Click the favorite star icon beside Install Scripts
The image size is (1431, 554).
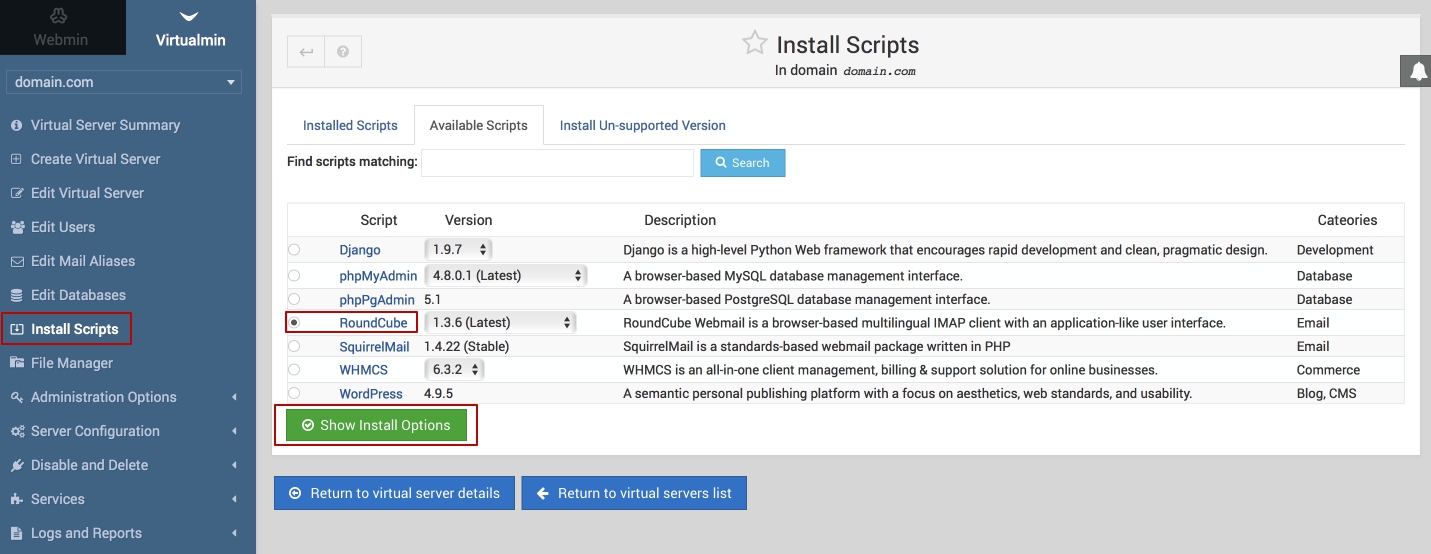754,43
